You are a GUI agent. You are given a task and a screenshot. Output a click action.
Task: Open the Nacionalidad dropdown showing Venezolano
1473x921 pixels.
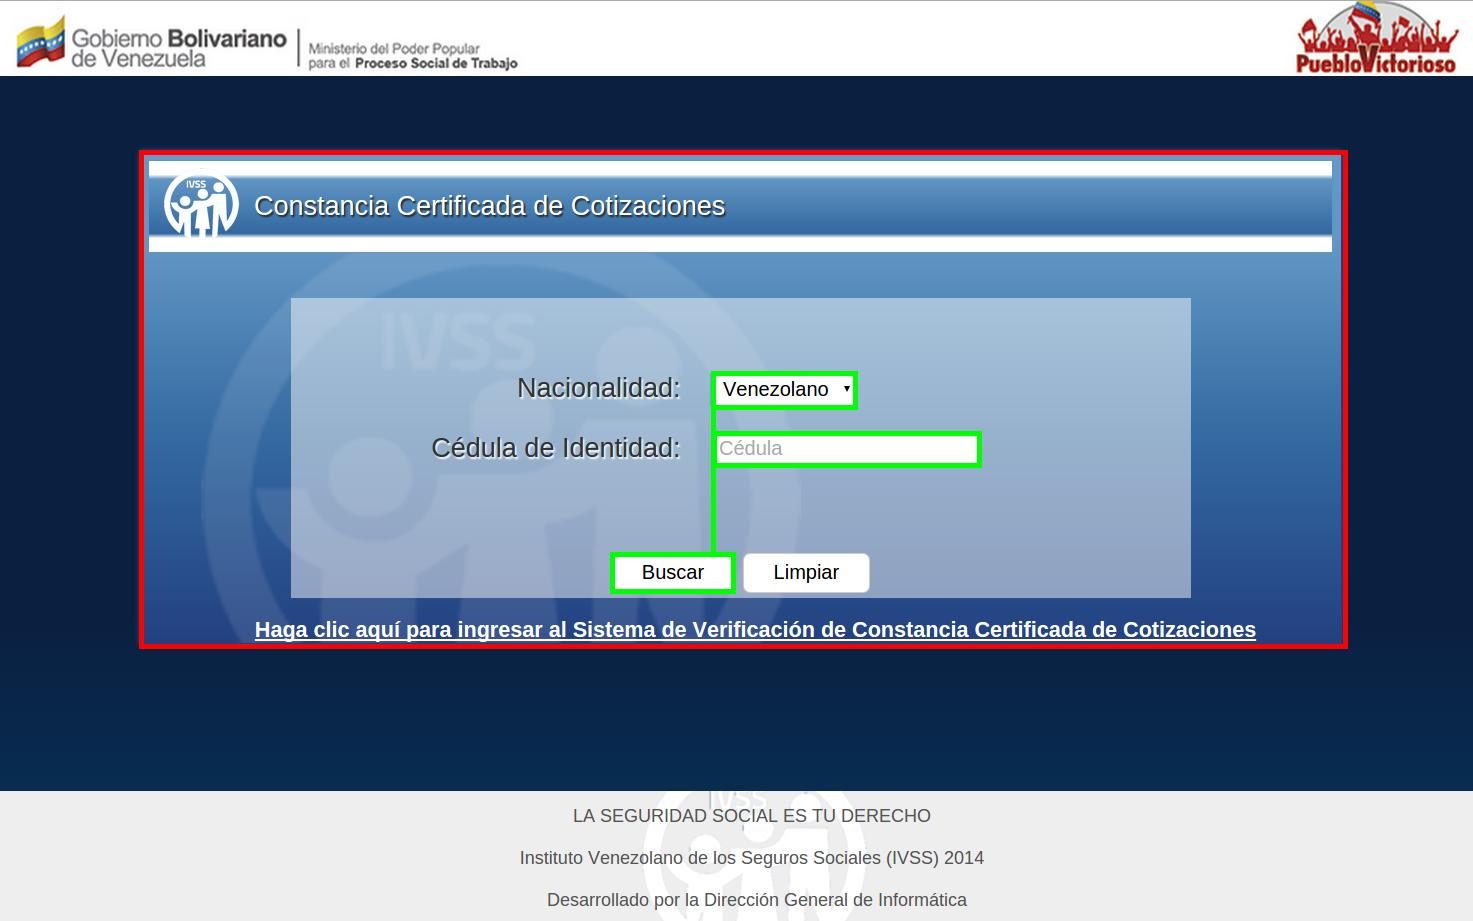coord(785,390)
